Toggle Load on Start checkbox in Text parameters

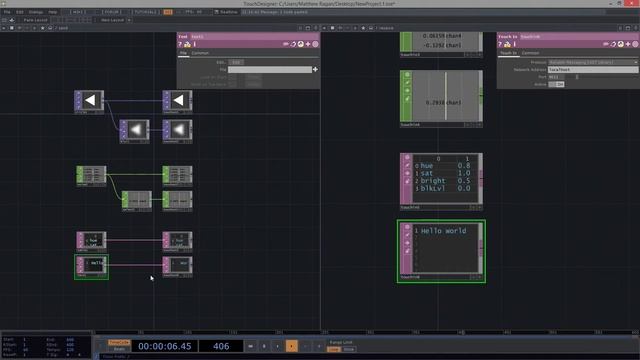(x=232, y=77)
